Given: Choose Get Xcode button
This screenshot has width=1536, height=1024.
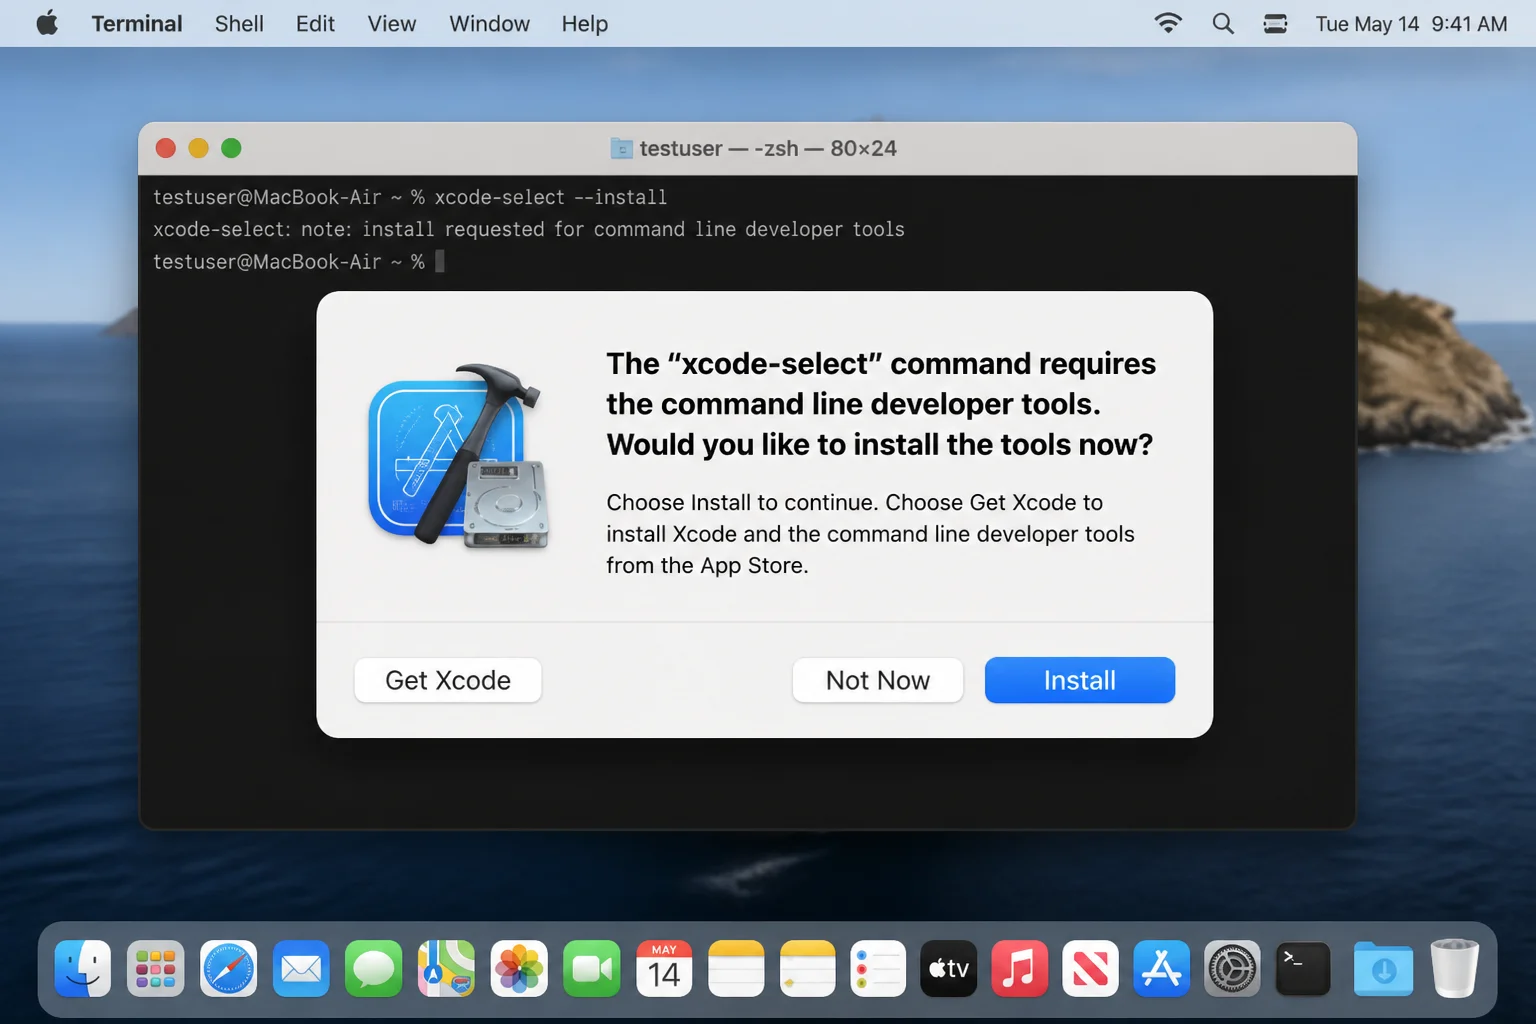Looking at the screenshot, I should (x=448, y=680).
